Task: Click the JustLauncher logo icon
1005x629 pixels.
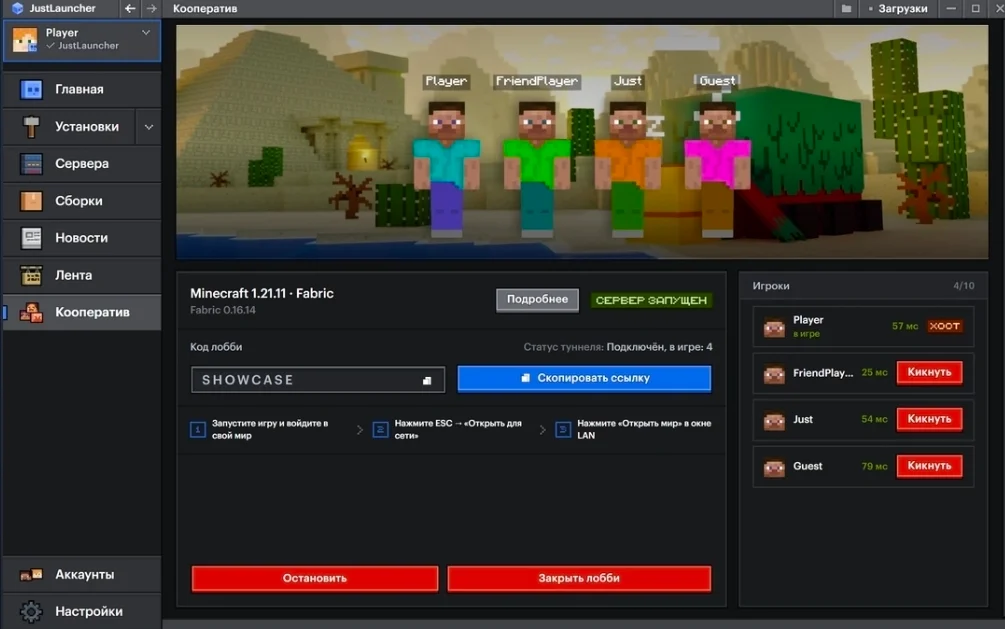Action: pos(18,8)
